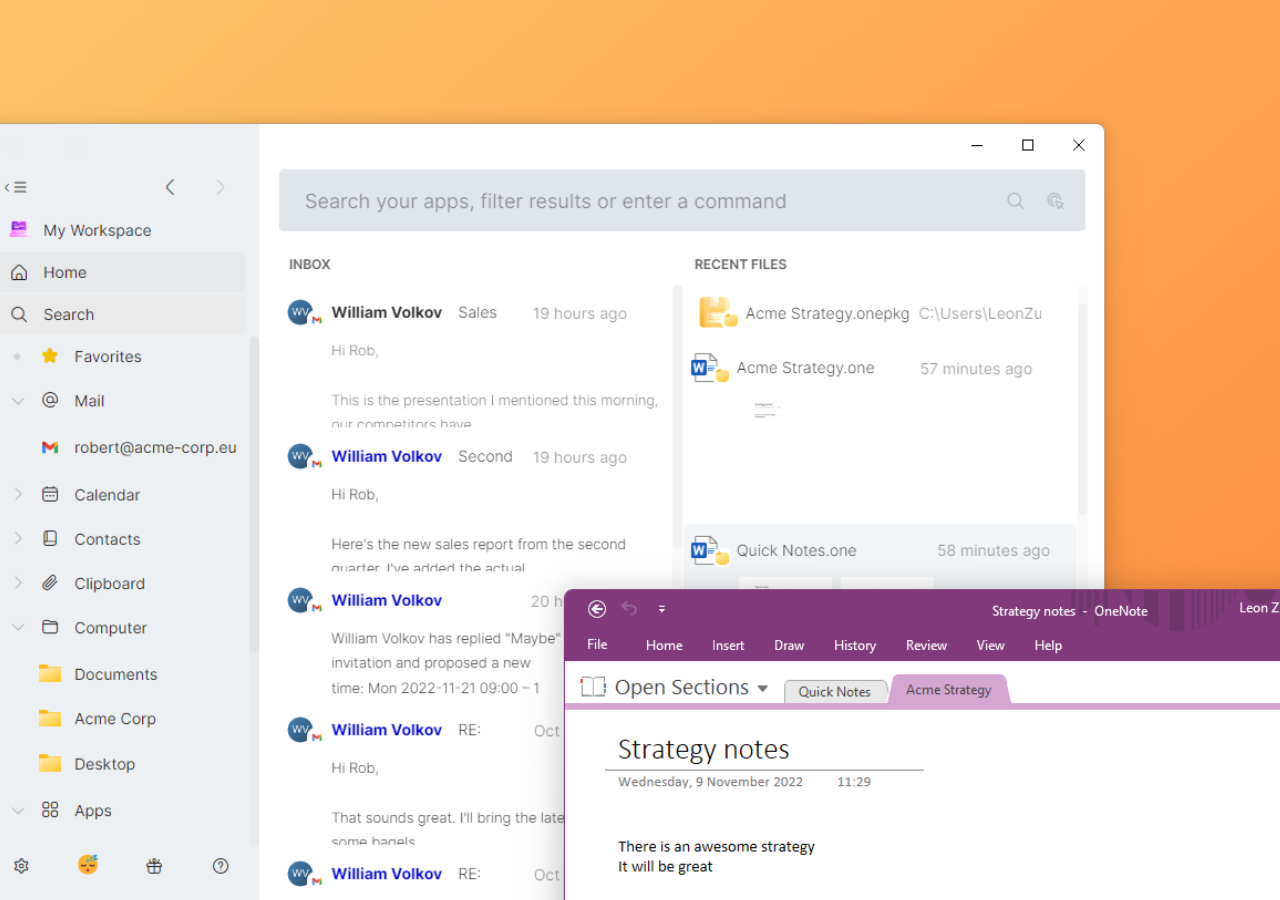Open the Acme Strategy.one recent file
The height and width of the screenshot is (900, 1280).
pos(880,368)
